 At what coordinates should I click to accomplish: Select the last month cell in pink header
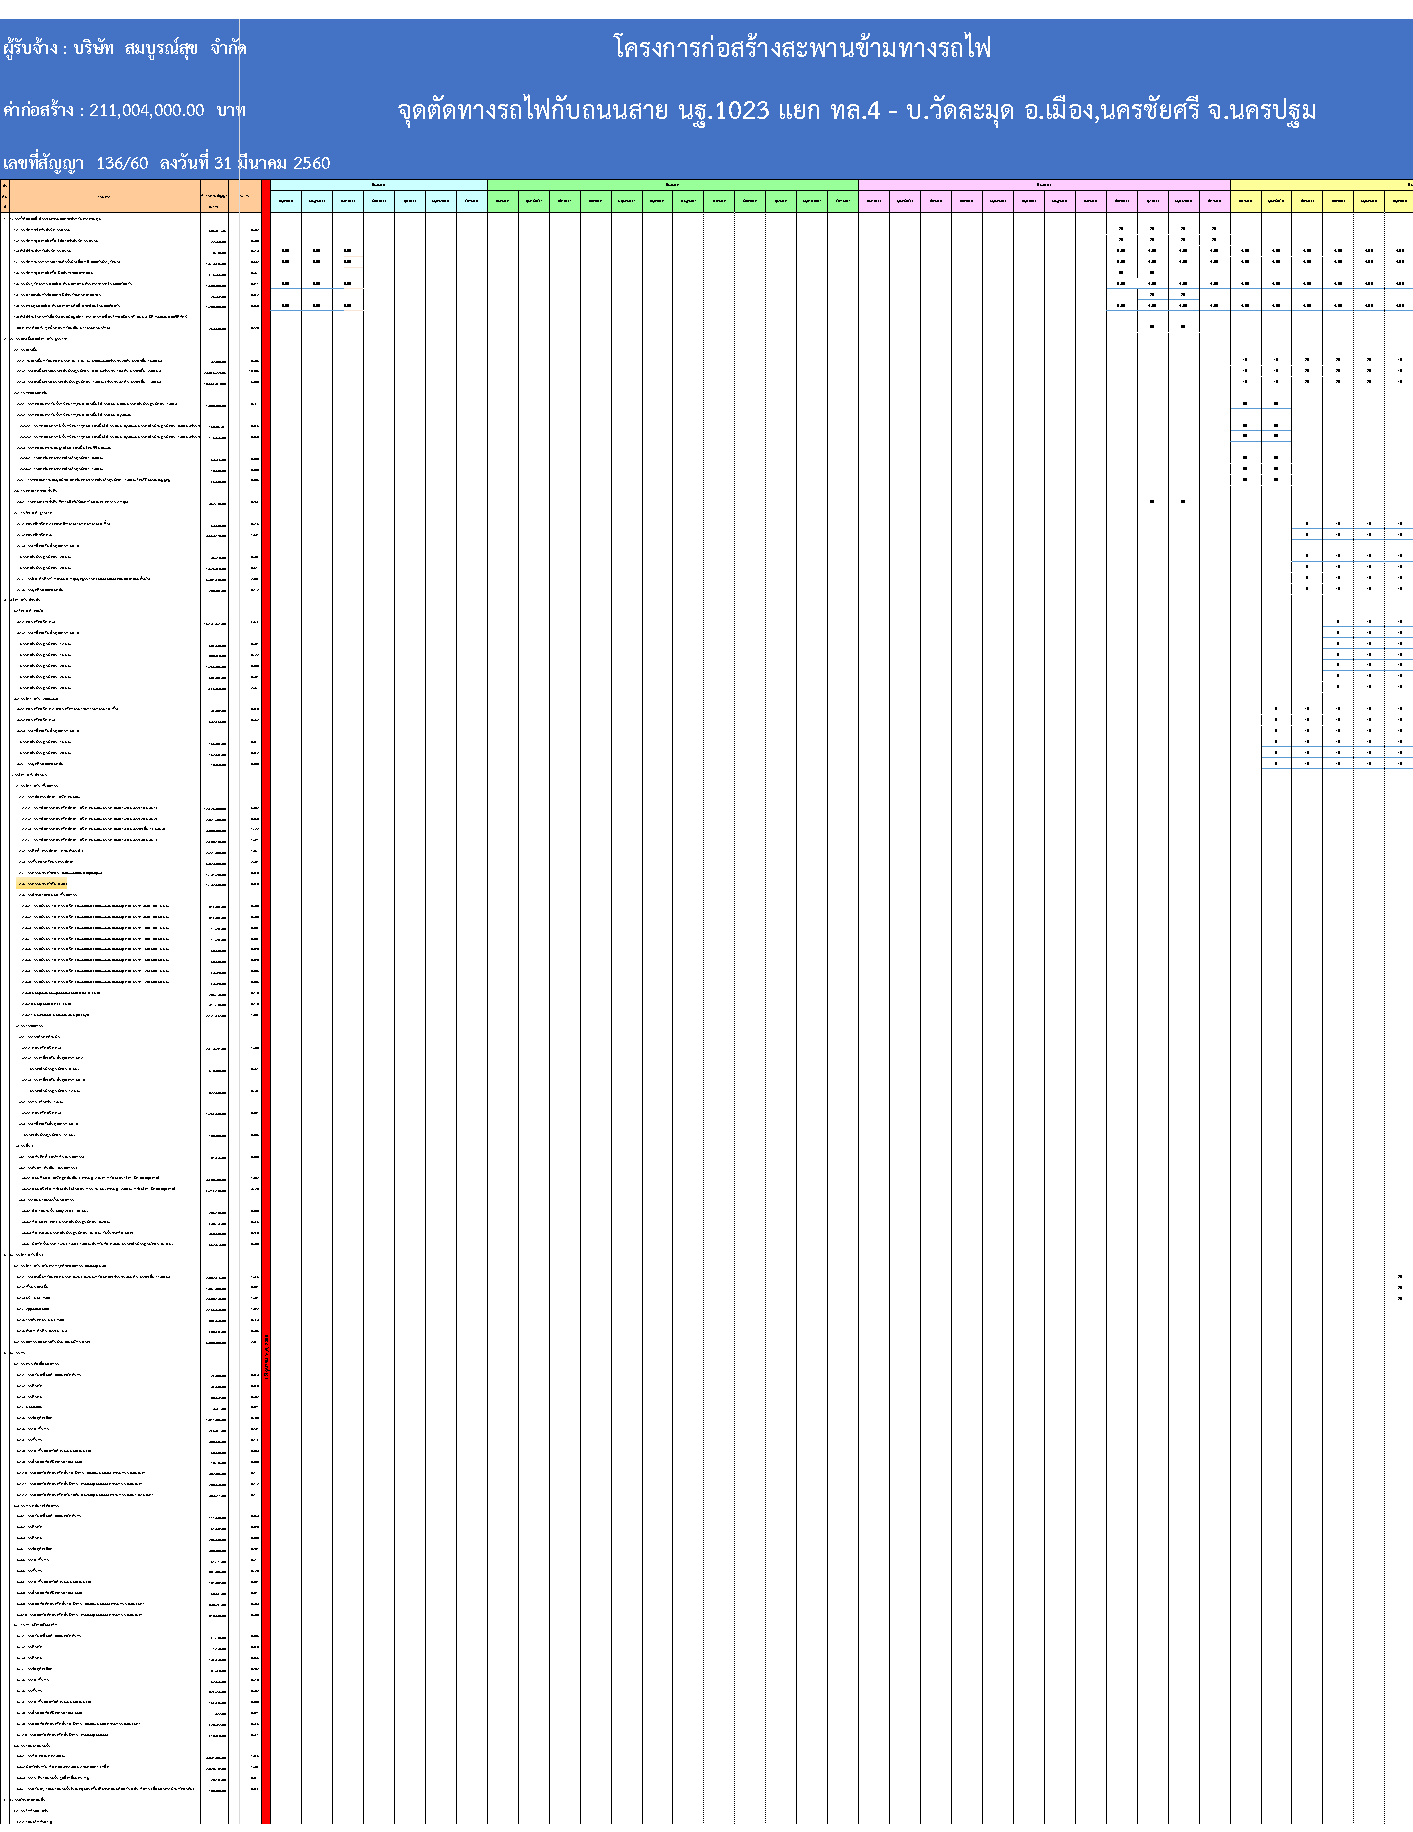point(1214,201)
